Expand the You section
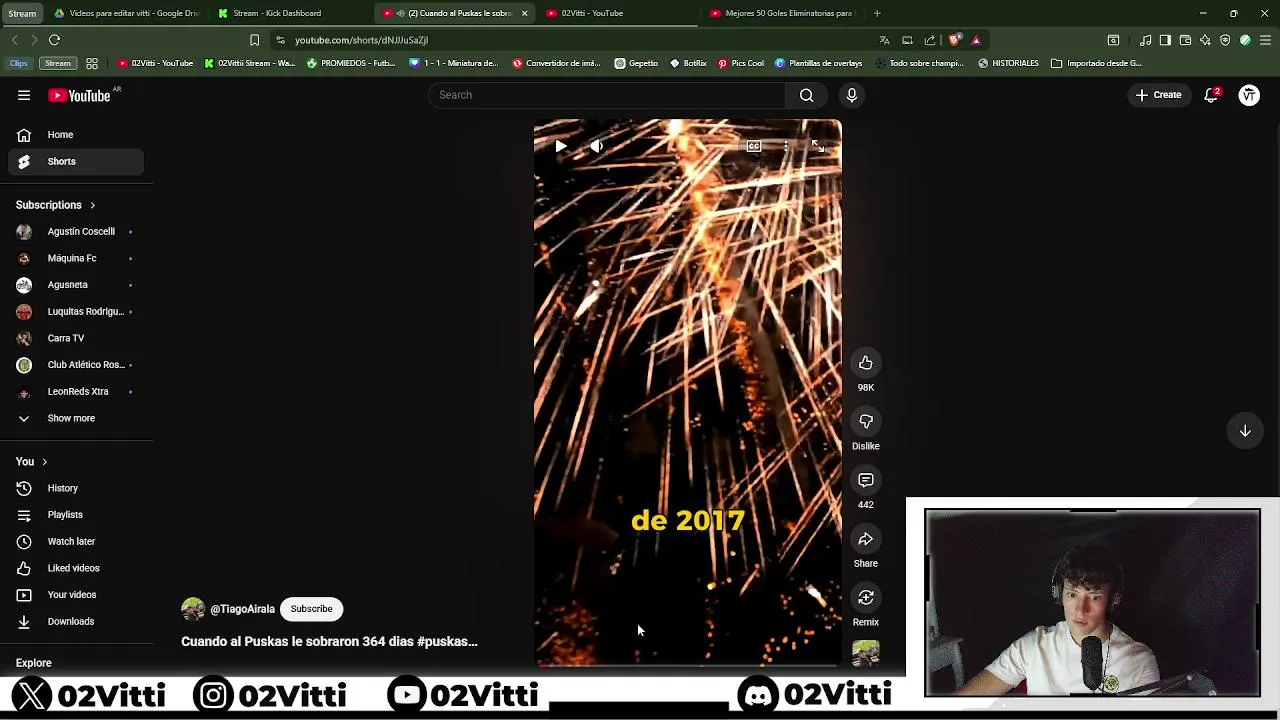The height and width of the screenshot is (720, 1280). pyautogui.click(x=32, y=462)
